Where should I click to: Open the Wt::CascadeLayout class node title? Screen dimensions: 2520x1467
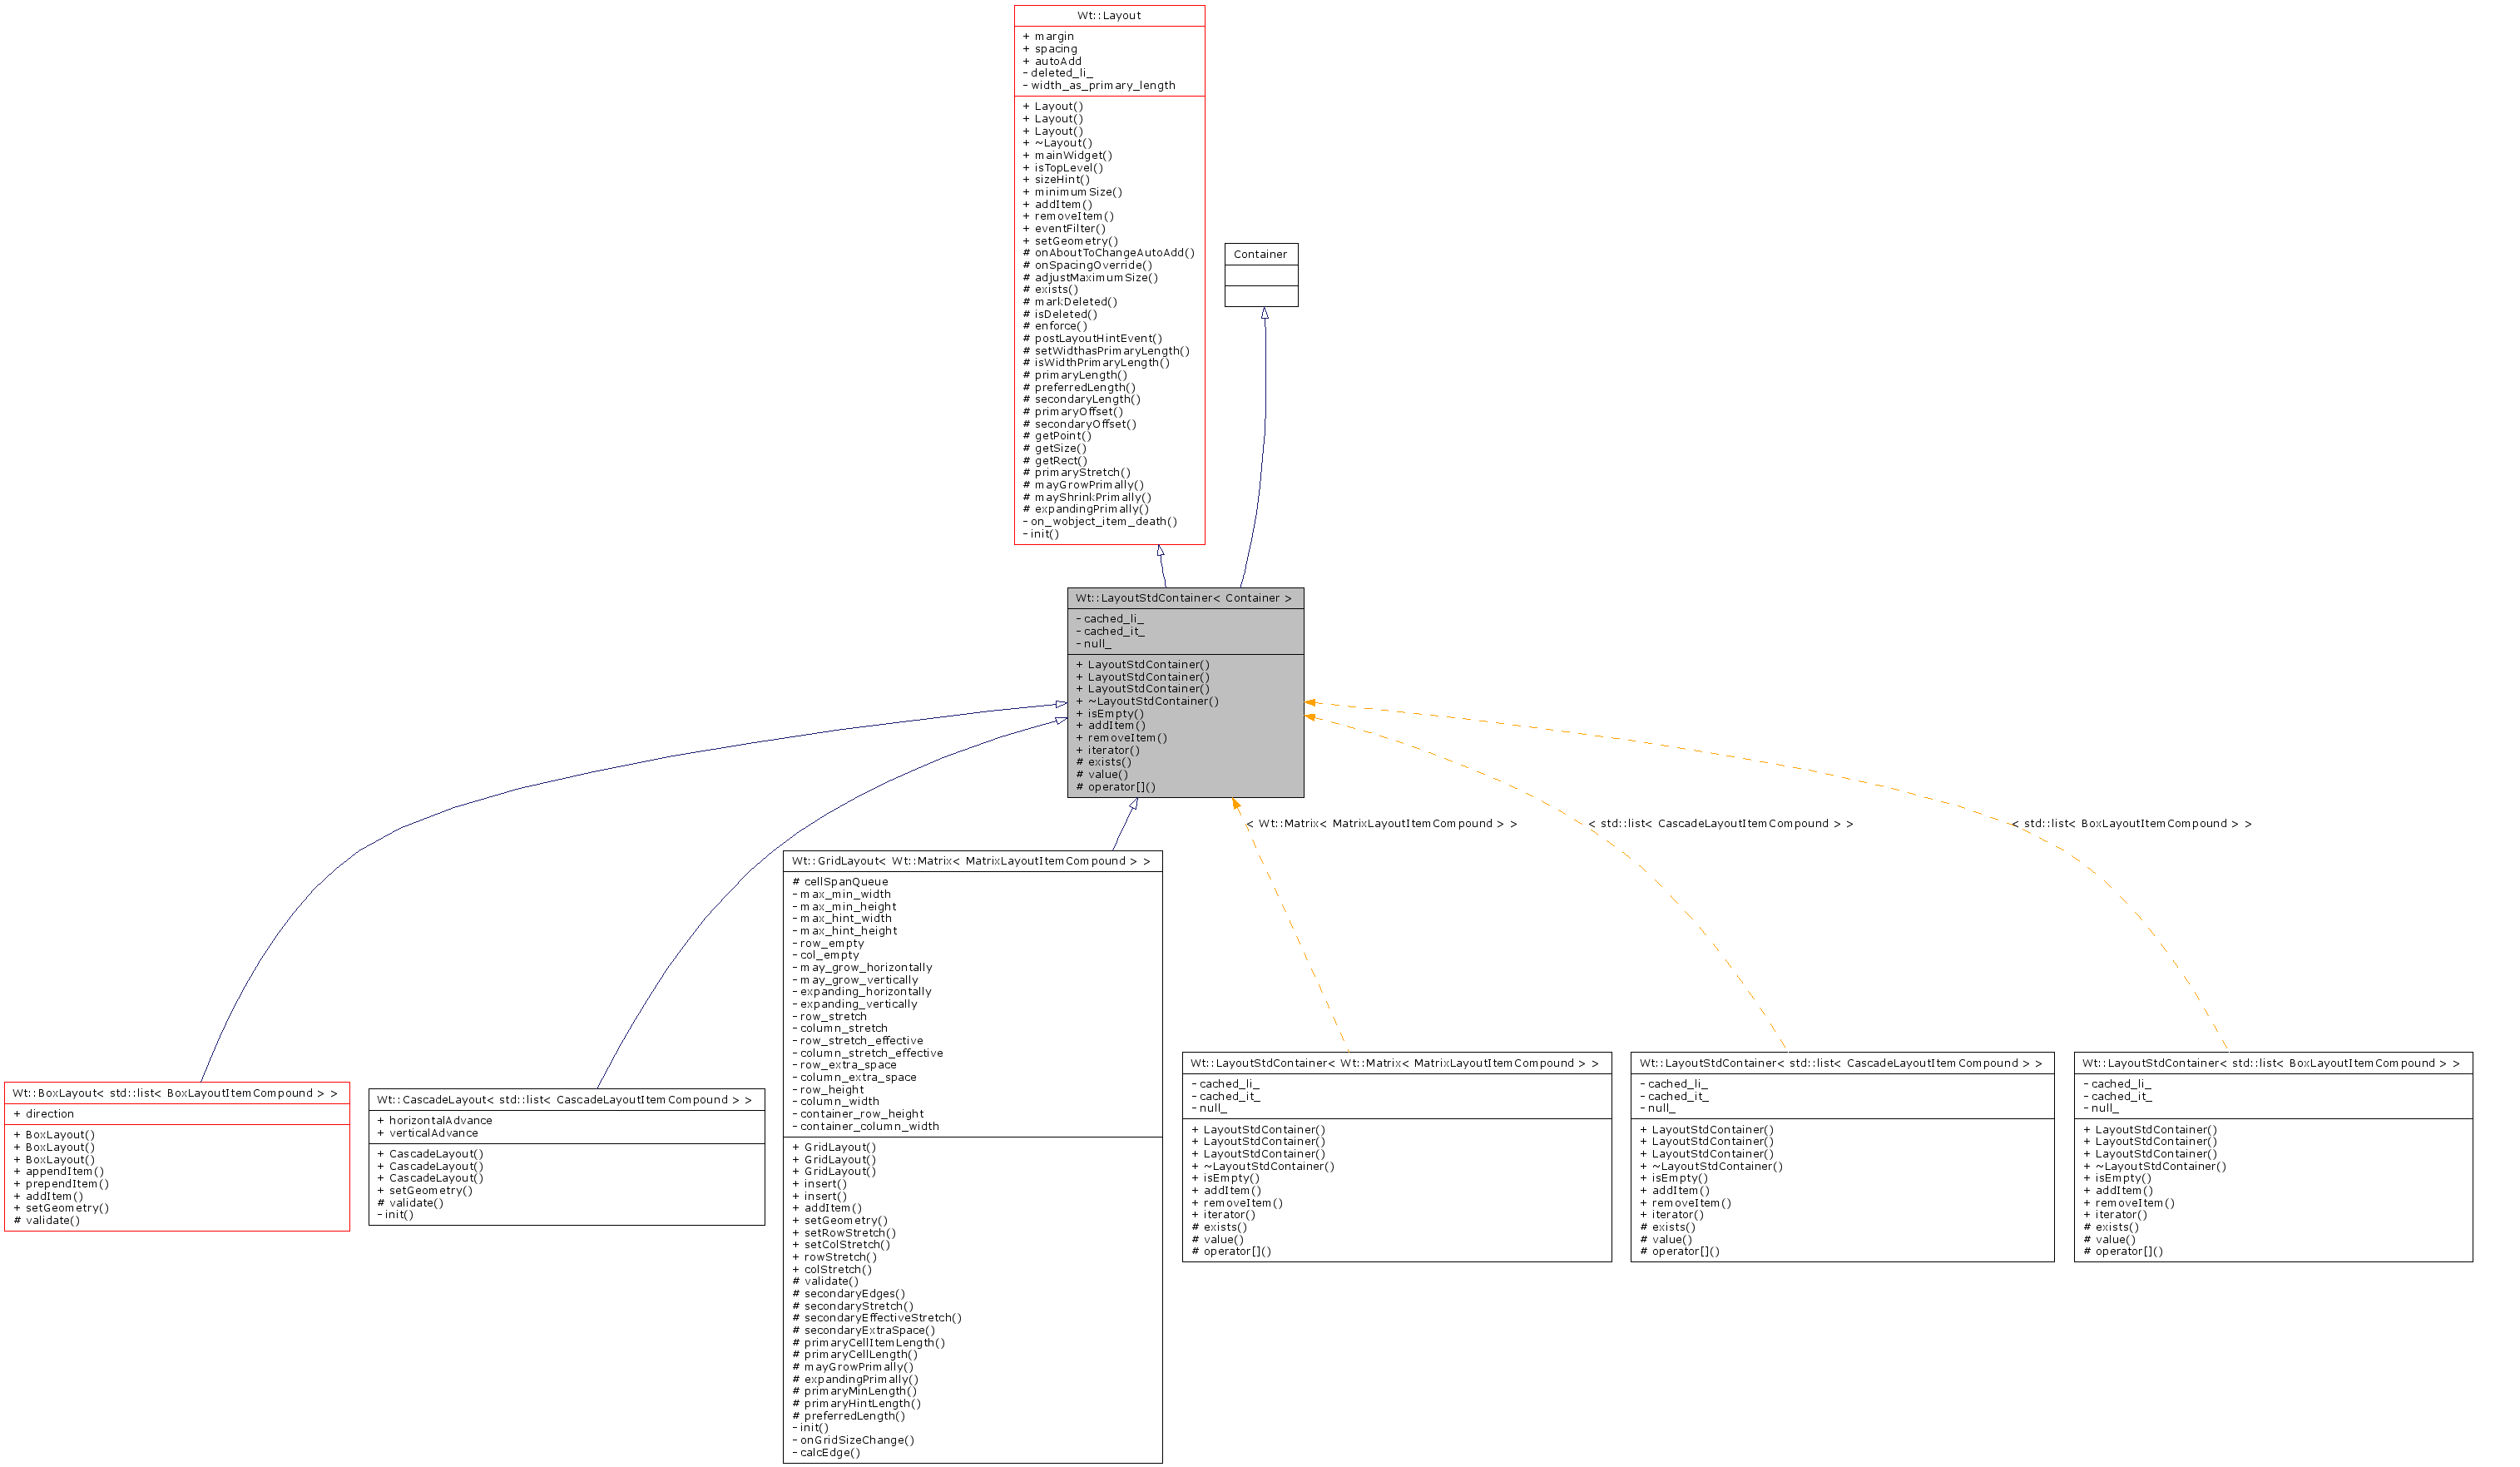coord(566,1100)
